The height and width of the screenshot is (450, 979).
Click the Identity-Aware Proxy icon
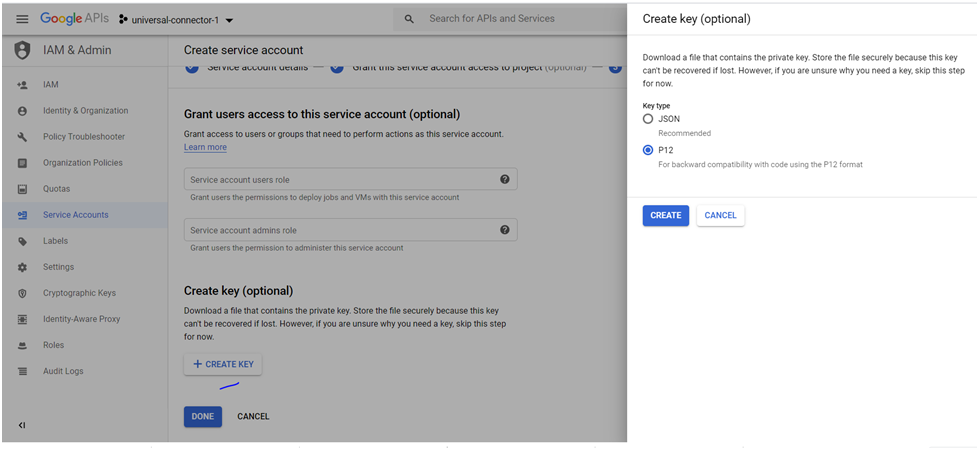click(22, 319)
